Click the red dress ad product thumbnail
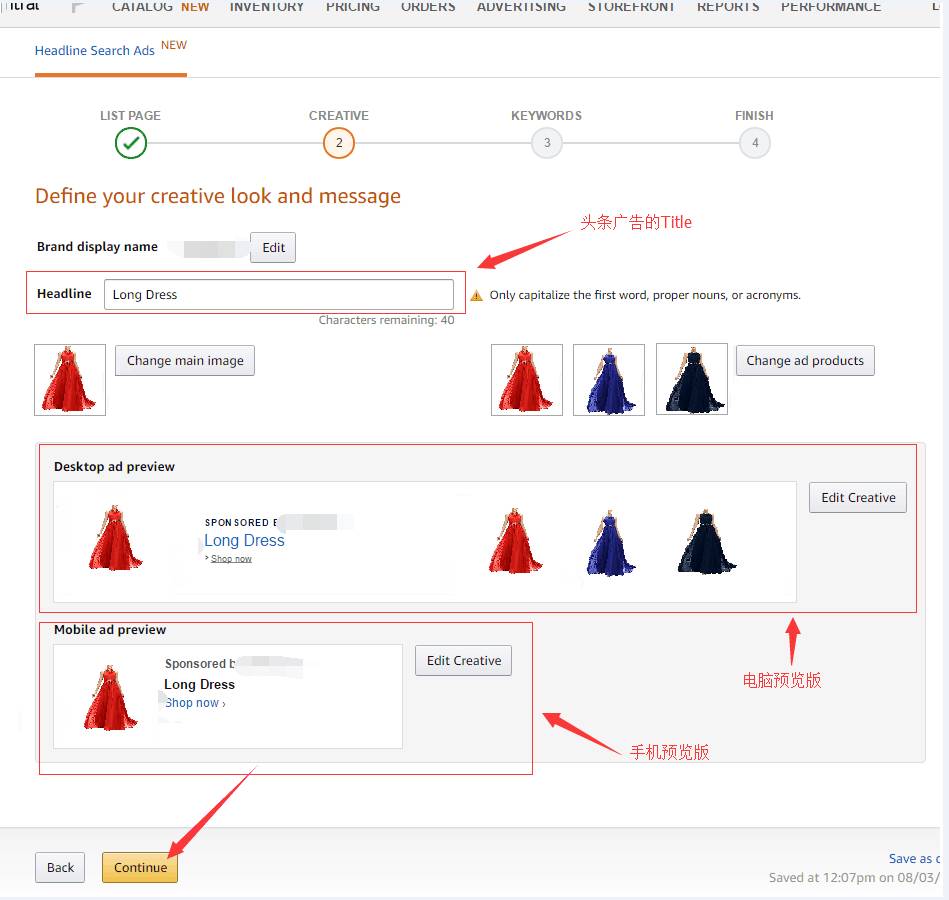This screenshot has width=949, height=900. pos(527,380)
